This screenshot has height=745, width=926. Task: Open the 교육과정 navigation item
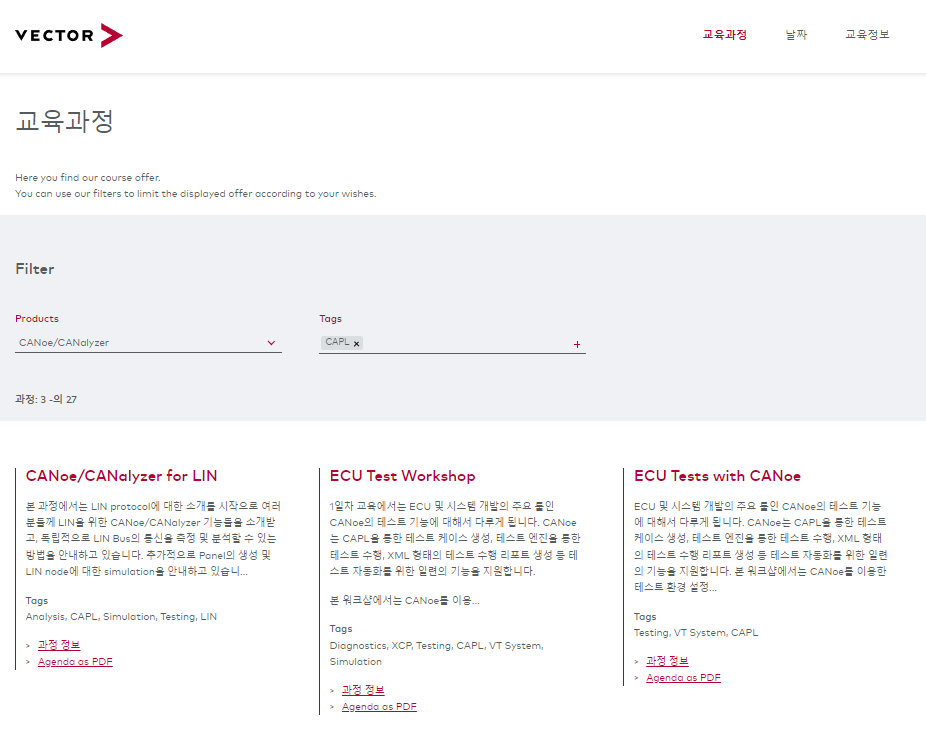725,35
